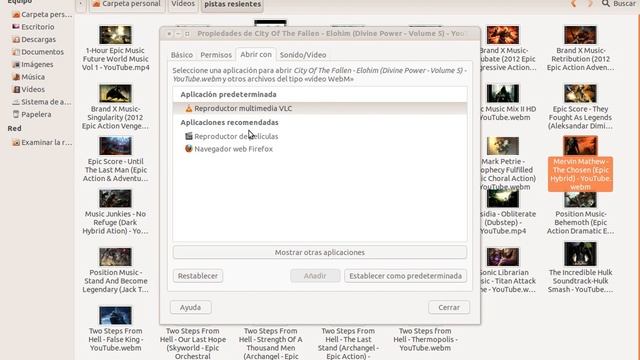Open Papelera trash icon
The image size is (640, 360).
pos(16,114)
